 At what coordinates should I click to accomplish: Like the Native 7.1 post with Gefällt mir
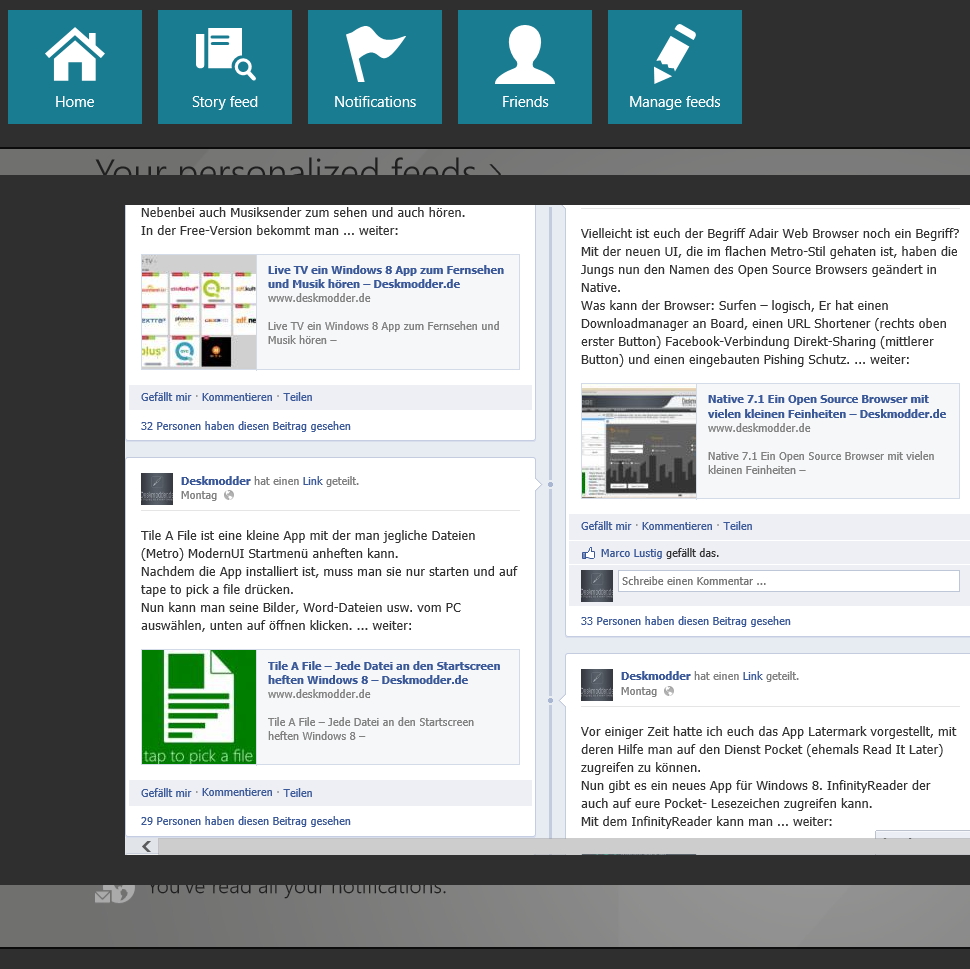click(606, 526)
